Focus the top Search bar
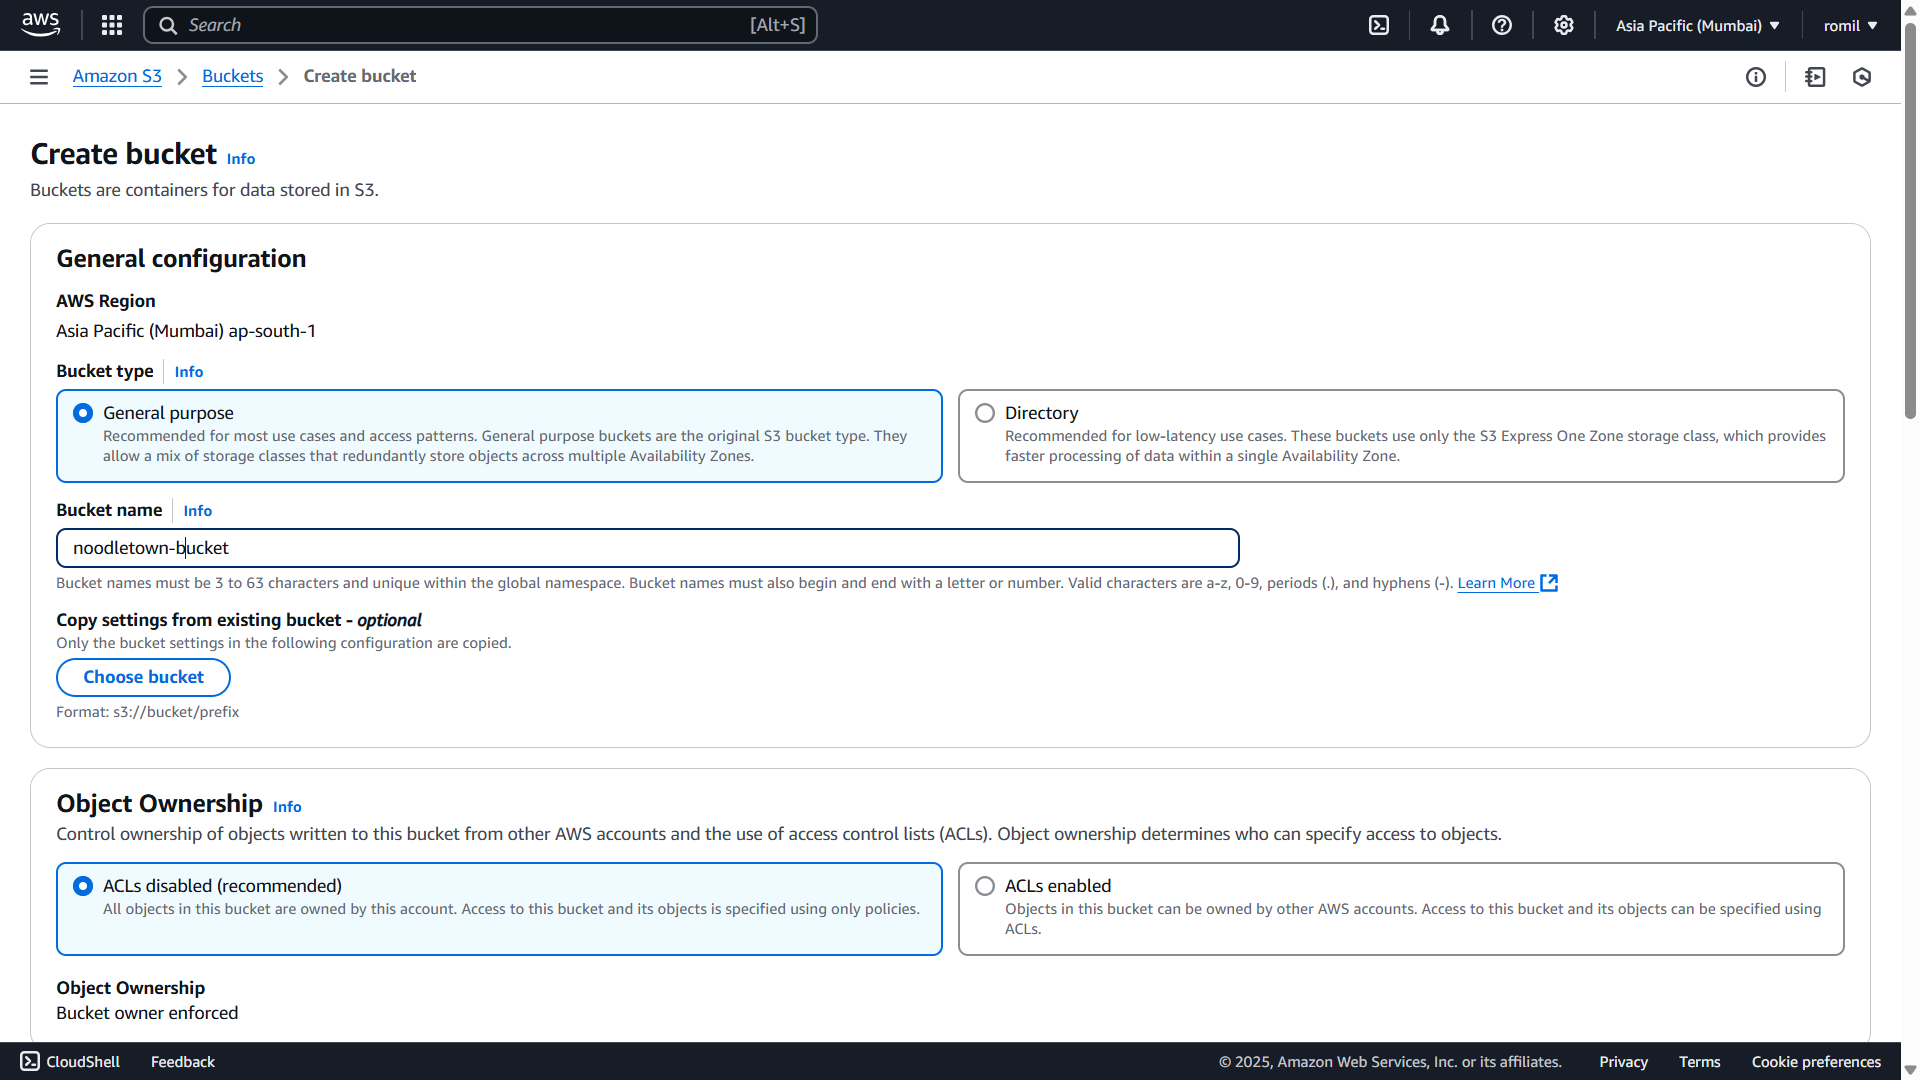Viewport: 1920px width, 1080px height. pos(480,25)
